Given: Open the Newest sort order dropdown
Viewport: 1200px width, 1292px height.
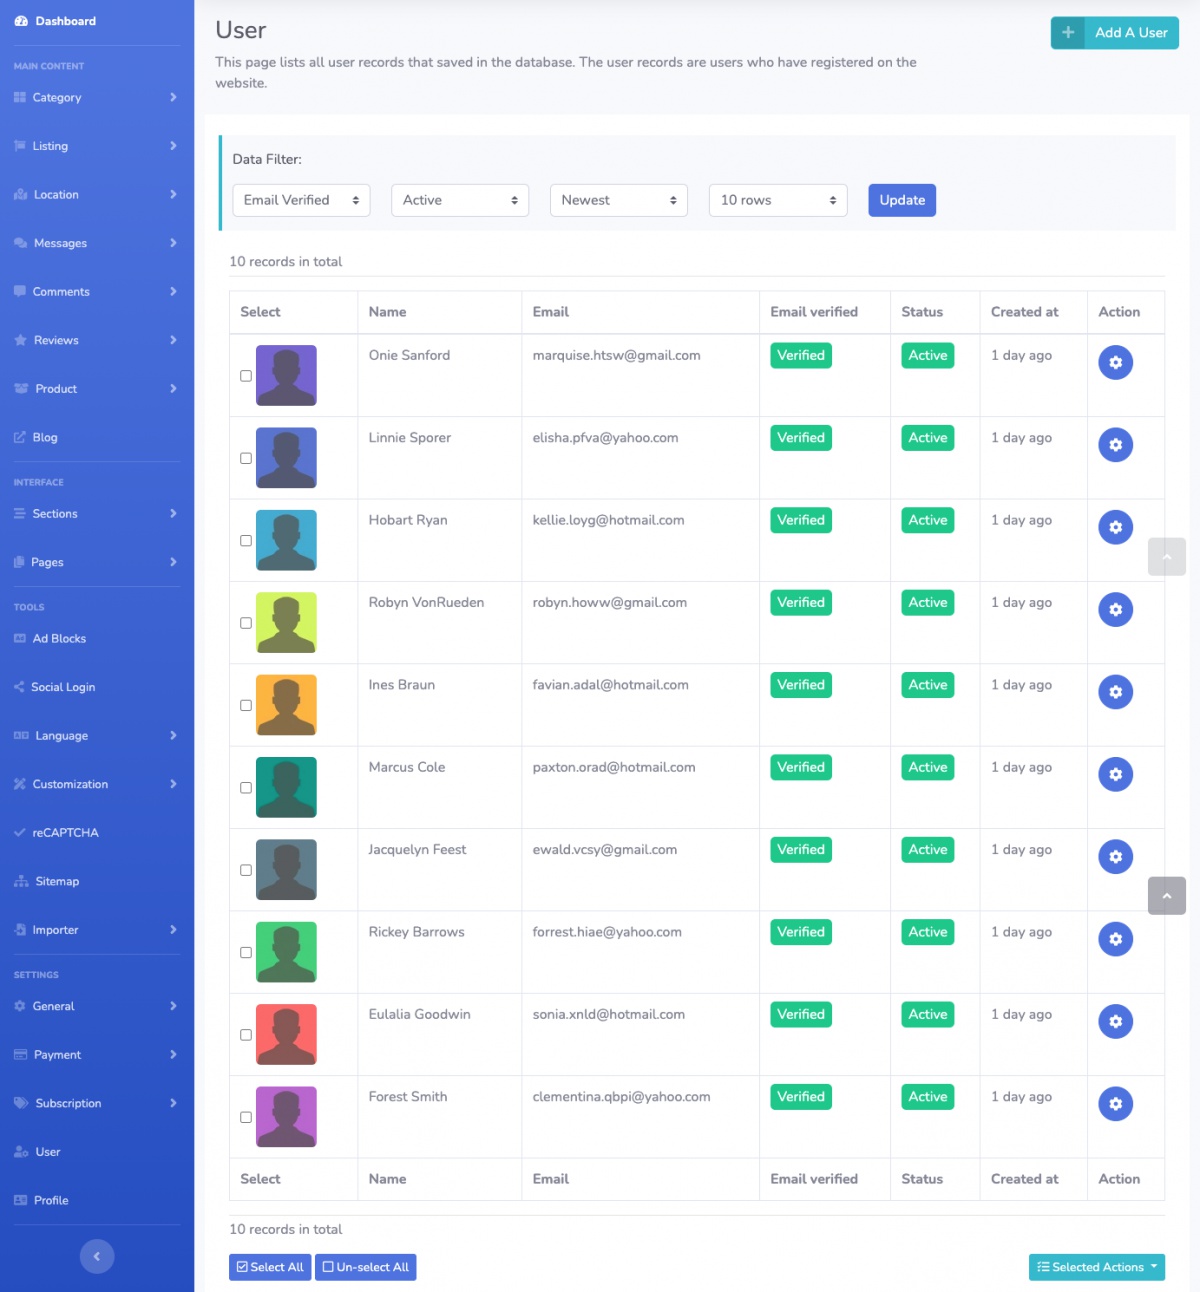Looking at the screenshot, I should 618,200.
